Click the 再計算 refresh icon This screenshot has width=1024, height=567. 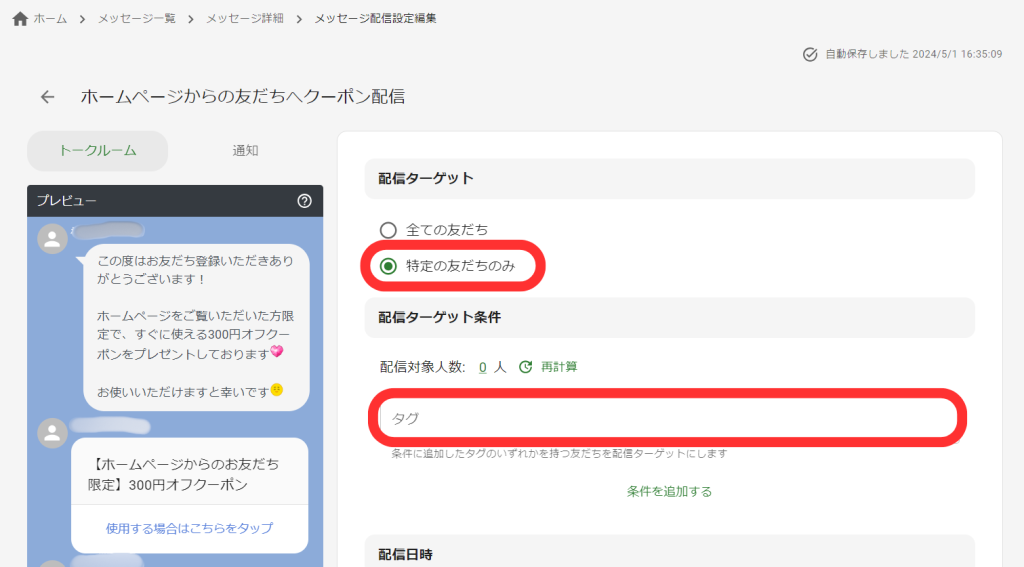click(526, 367)
